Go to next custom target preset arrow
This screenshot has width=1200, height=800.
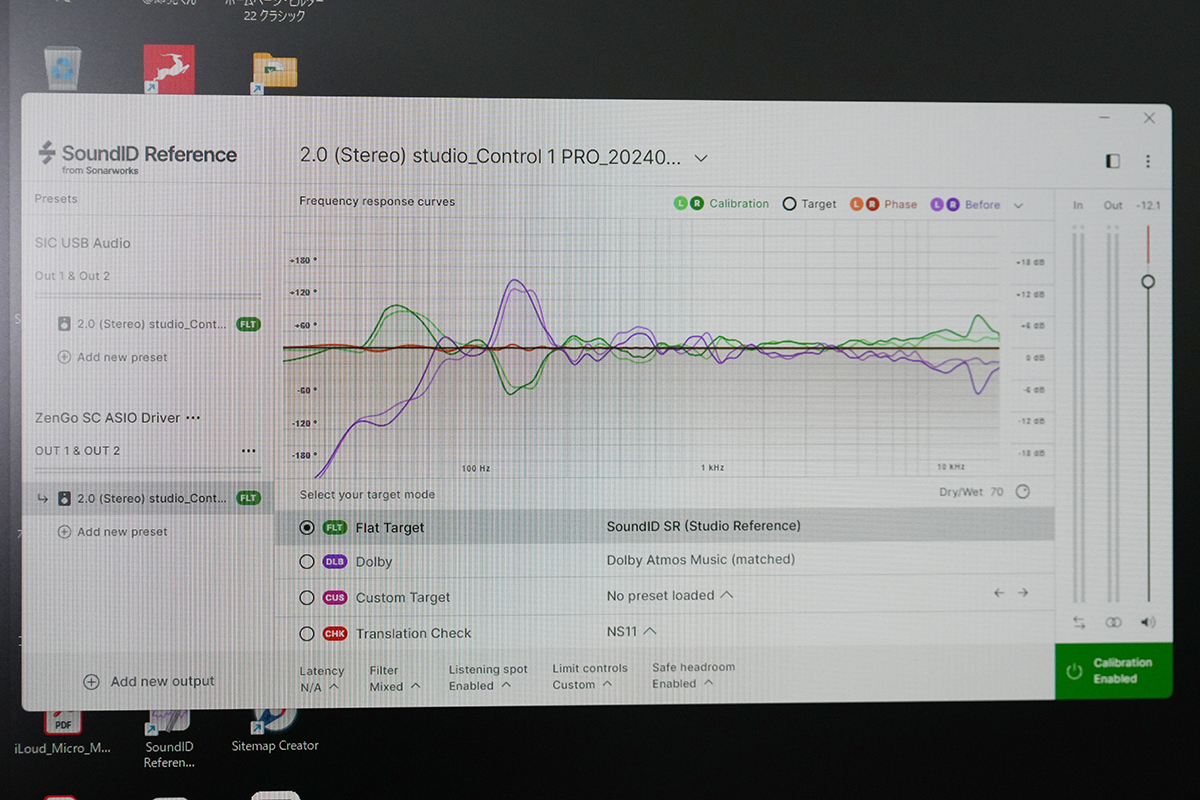[x=1022, y=593]
